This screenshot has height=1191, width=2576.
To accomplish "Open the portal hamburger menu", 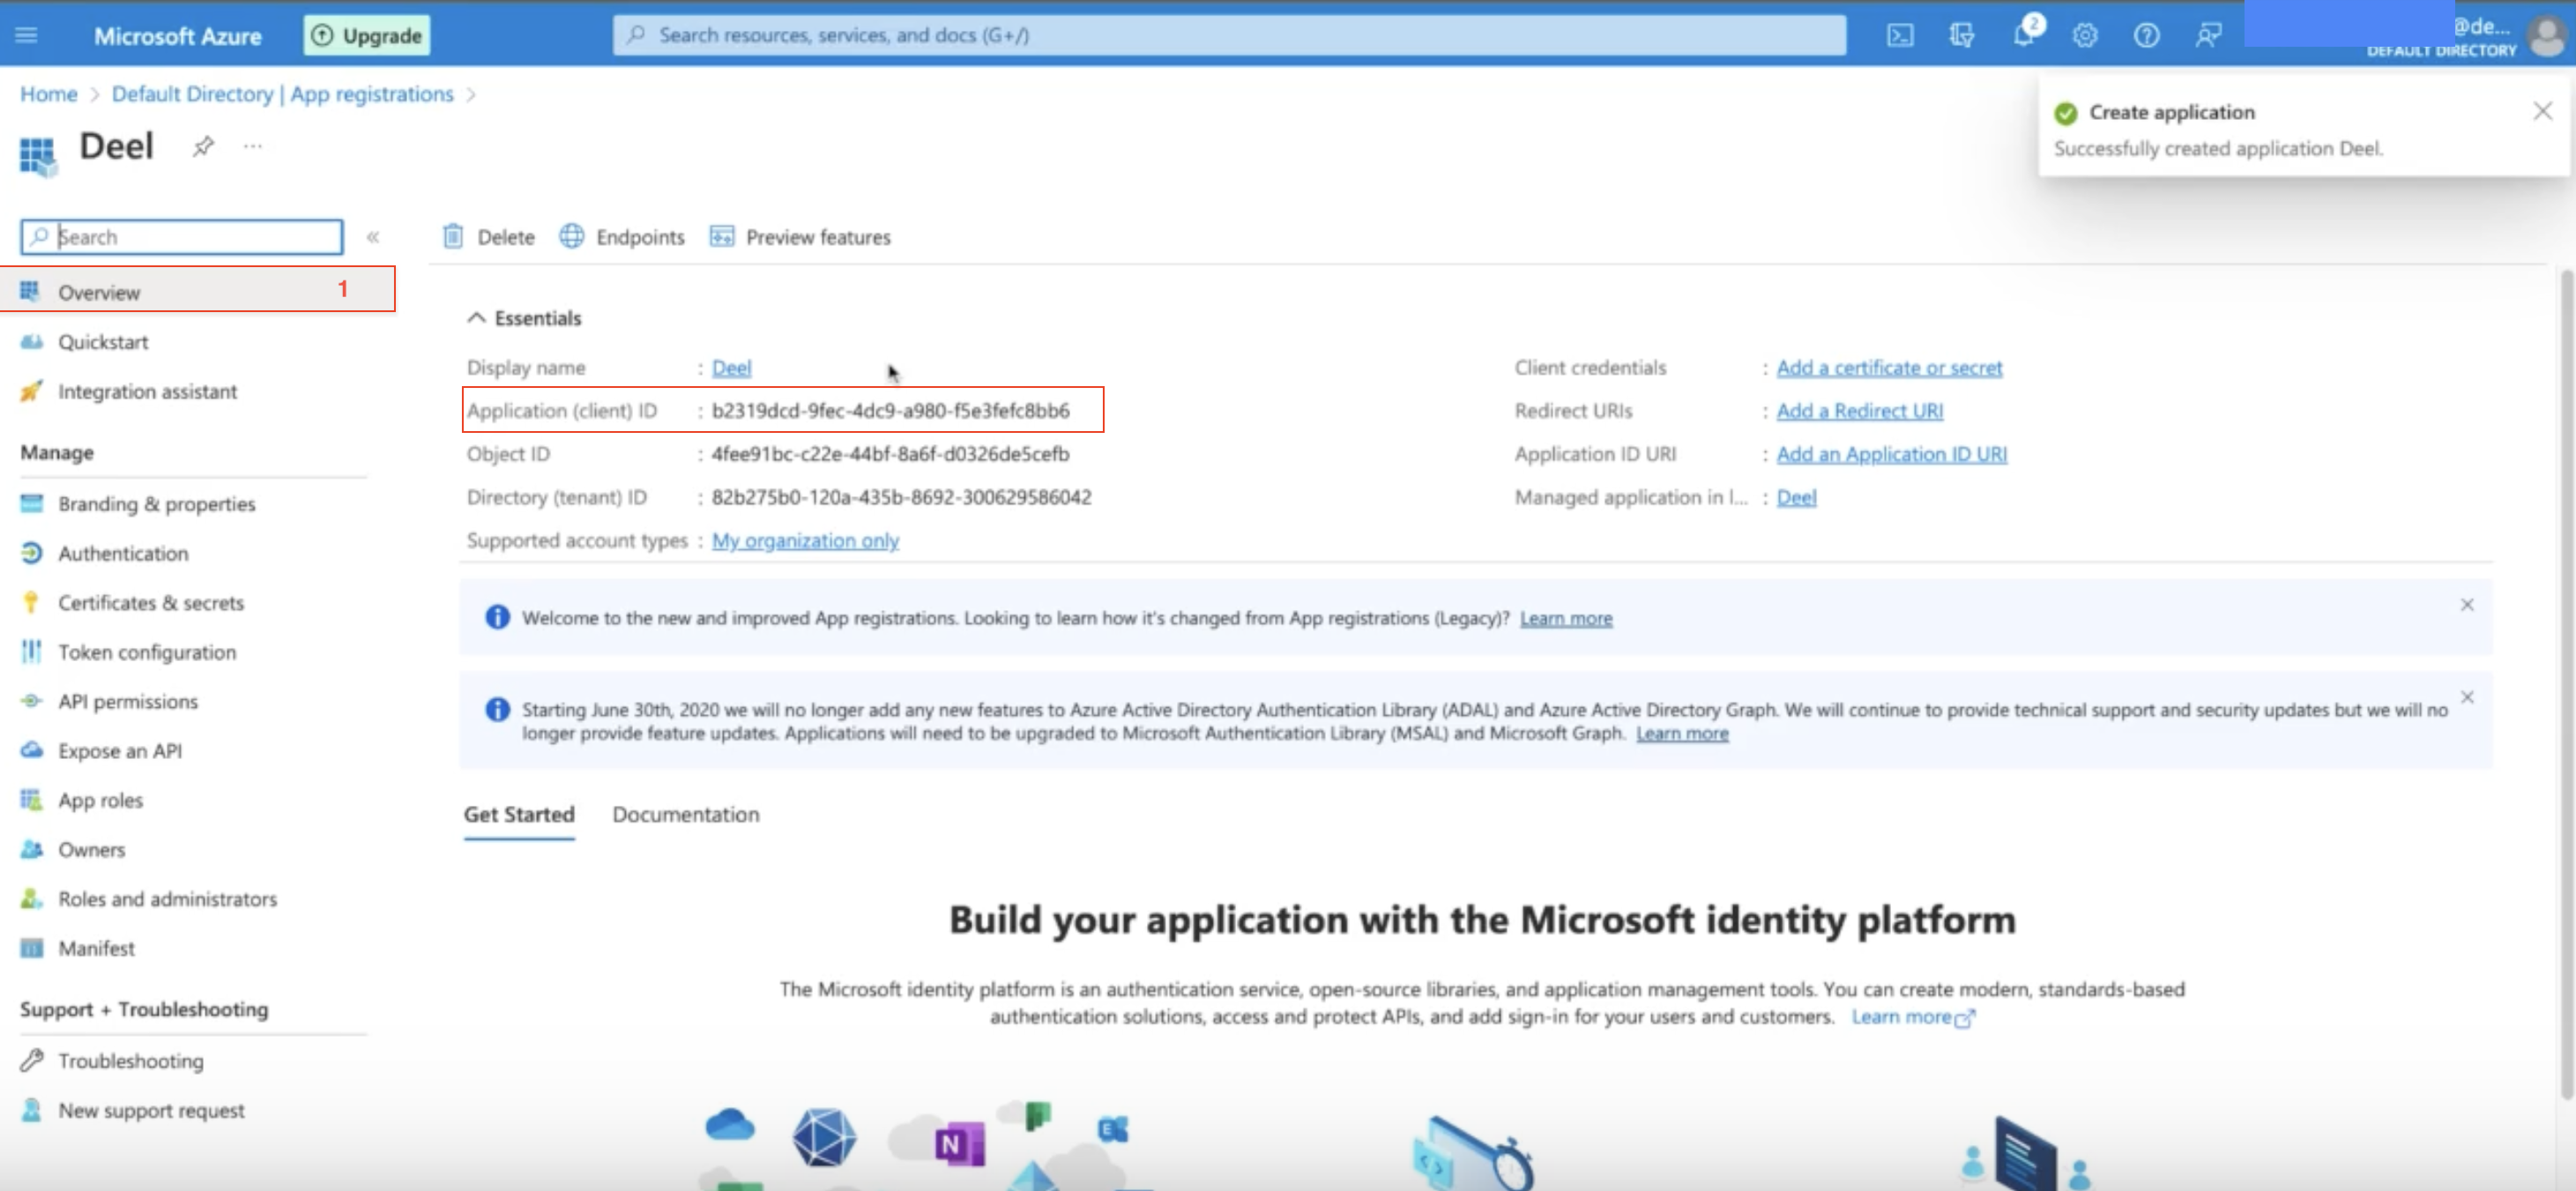I will pyautogui.click(x=26, y=34).
